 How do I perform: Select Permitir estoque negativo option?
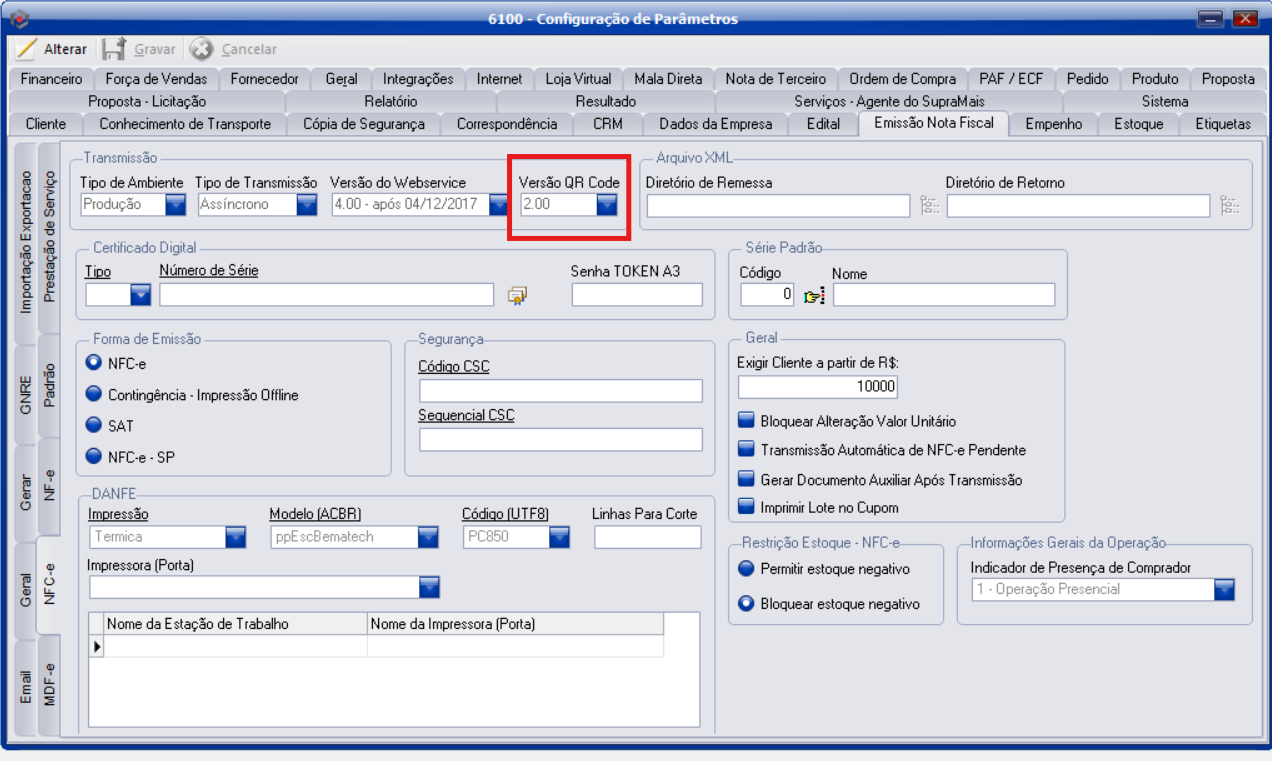tap(746, 569)
